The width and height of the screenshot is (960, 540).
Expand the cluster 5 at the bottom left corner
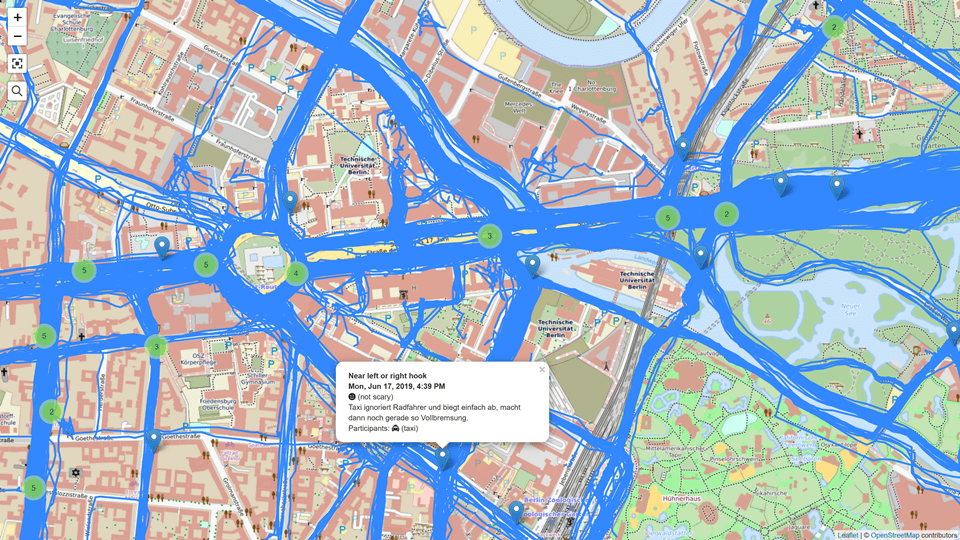click(x=34, y=488)
